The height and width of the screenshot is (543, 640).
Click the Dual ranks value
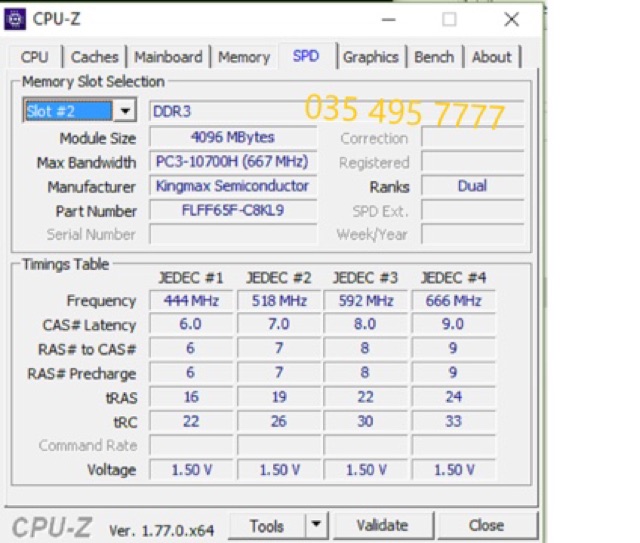(x=472, y=186)
